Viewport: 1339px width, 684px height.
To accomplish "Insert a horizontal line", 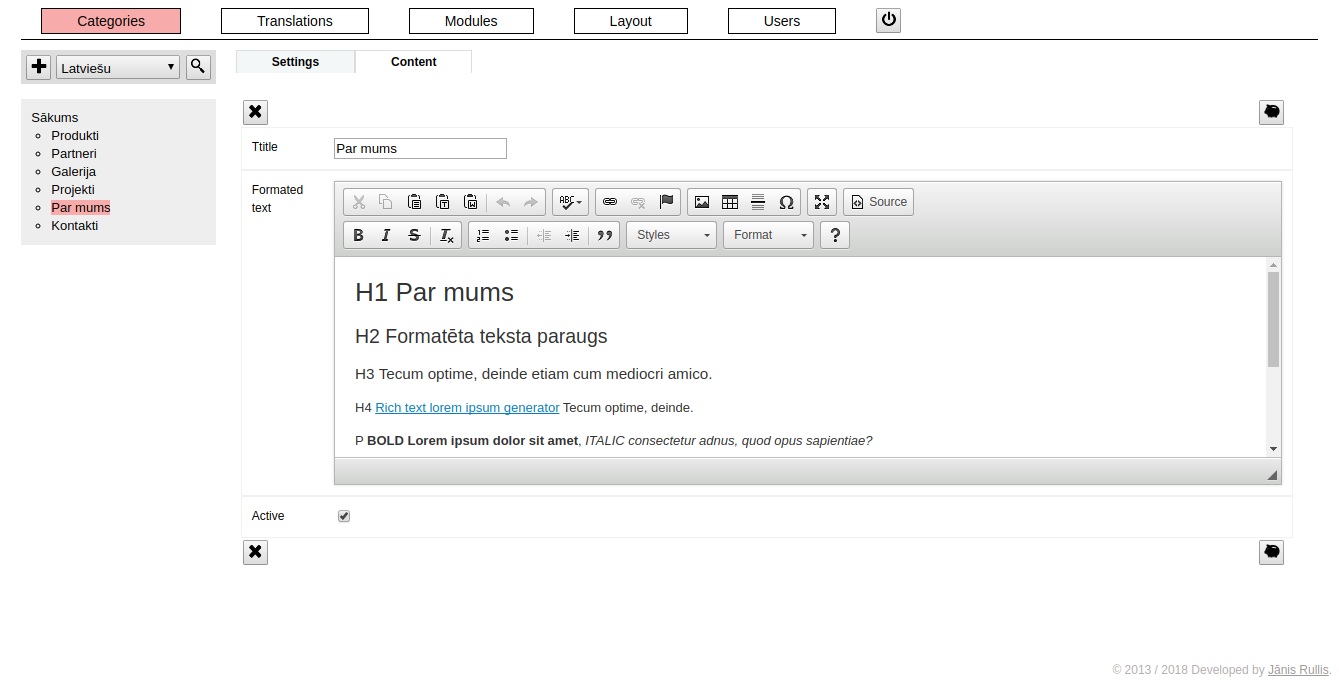I will pyautogui.click(x=758, y=202).
